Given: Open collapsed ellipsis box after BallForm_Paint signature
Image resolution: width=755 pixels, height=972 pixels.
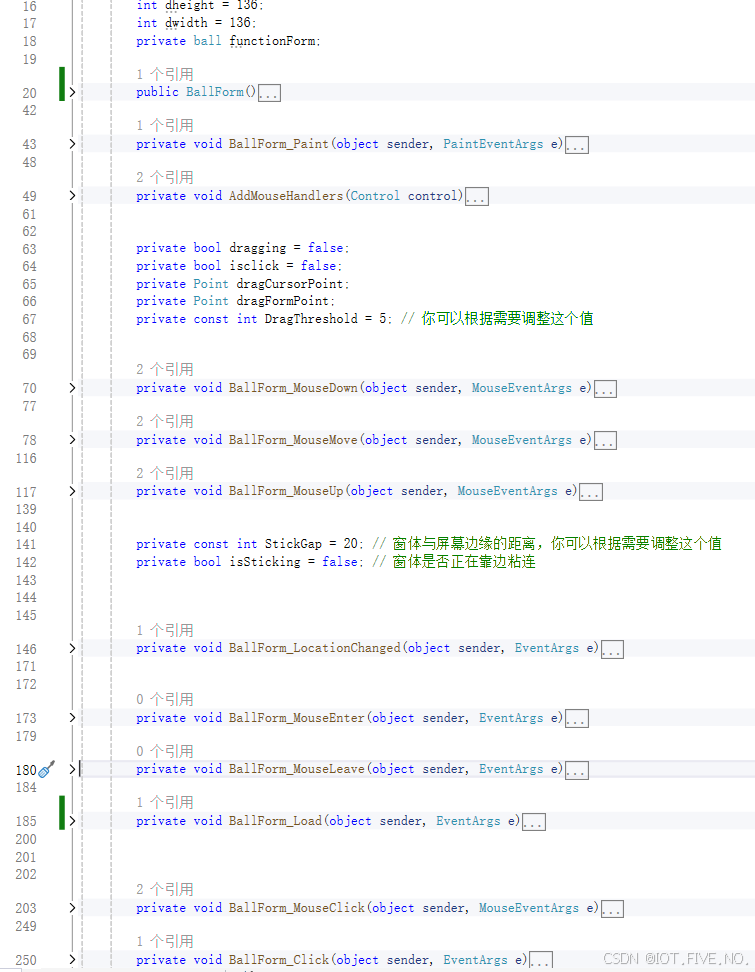Looking at the screenshot, I should coord(576,145).
